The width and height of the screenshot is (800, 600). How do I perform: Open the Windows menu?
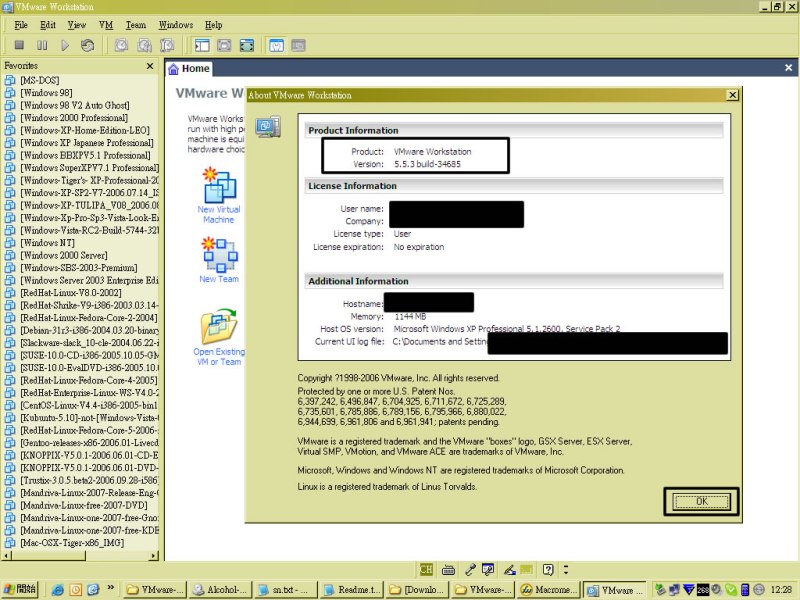tap(176, 24)
